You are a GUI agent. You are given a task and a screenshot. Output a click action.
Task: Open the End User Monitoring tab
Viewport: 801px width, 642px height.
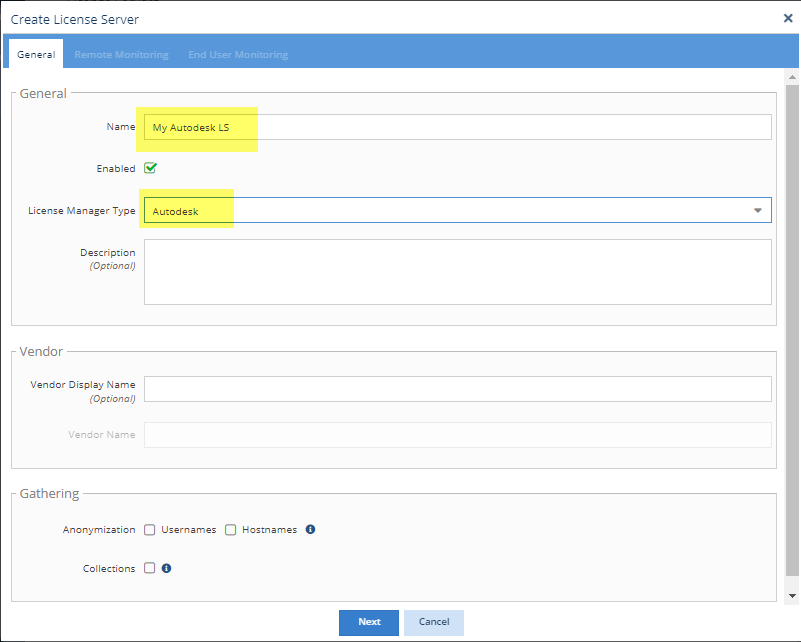coord(238,54)
